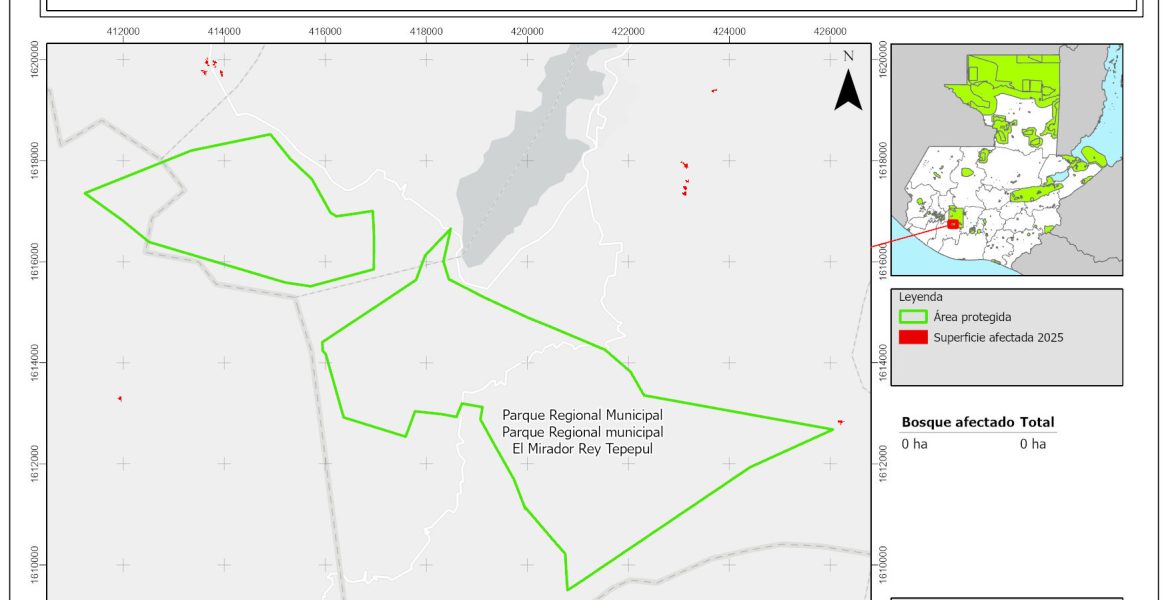The image size is (1170, 600).
Task: Click the 0 ha value under Total
Action: point(1033,444)
